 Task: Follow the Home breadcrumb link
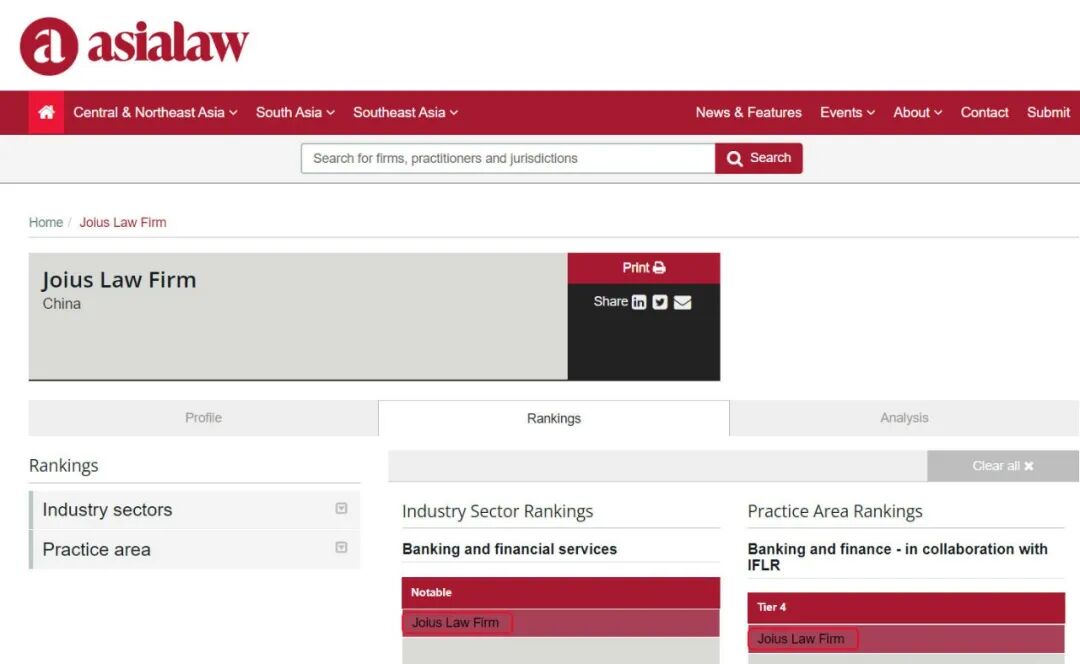click(x=46, y=222)
